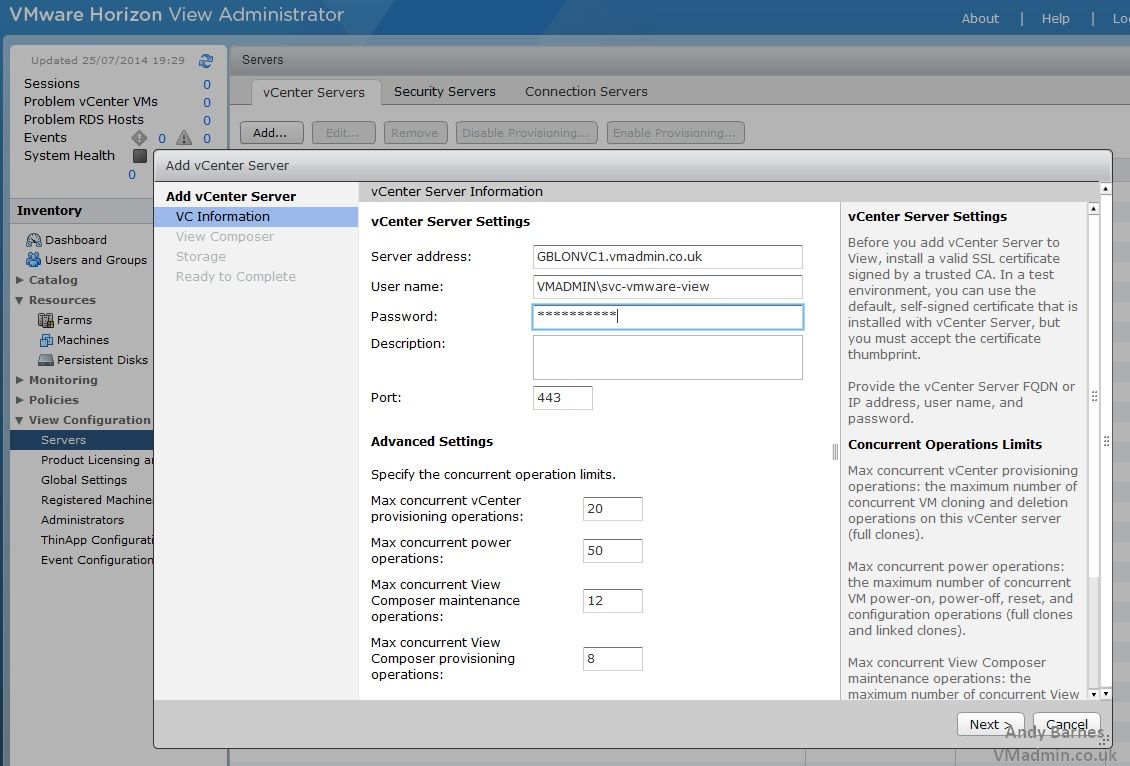
Task: Open ThinApp Configuration in the tree
Action: 97,540
